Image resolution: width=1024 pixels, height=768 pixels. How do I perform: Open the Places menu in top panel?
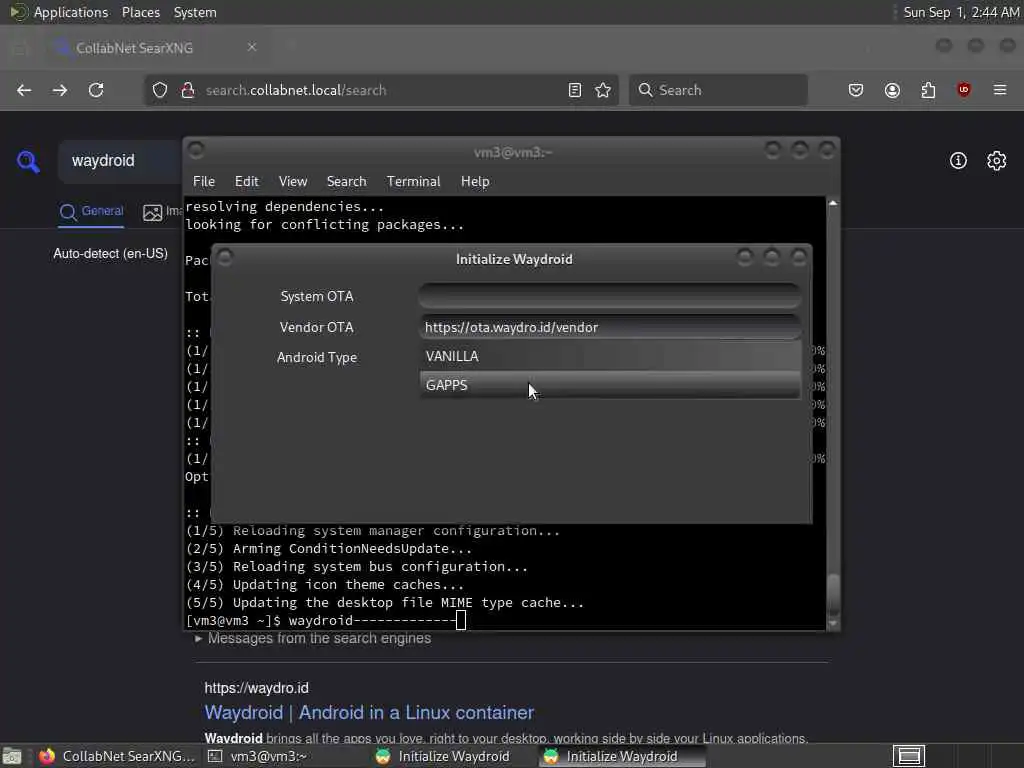tap(141, 12)
